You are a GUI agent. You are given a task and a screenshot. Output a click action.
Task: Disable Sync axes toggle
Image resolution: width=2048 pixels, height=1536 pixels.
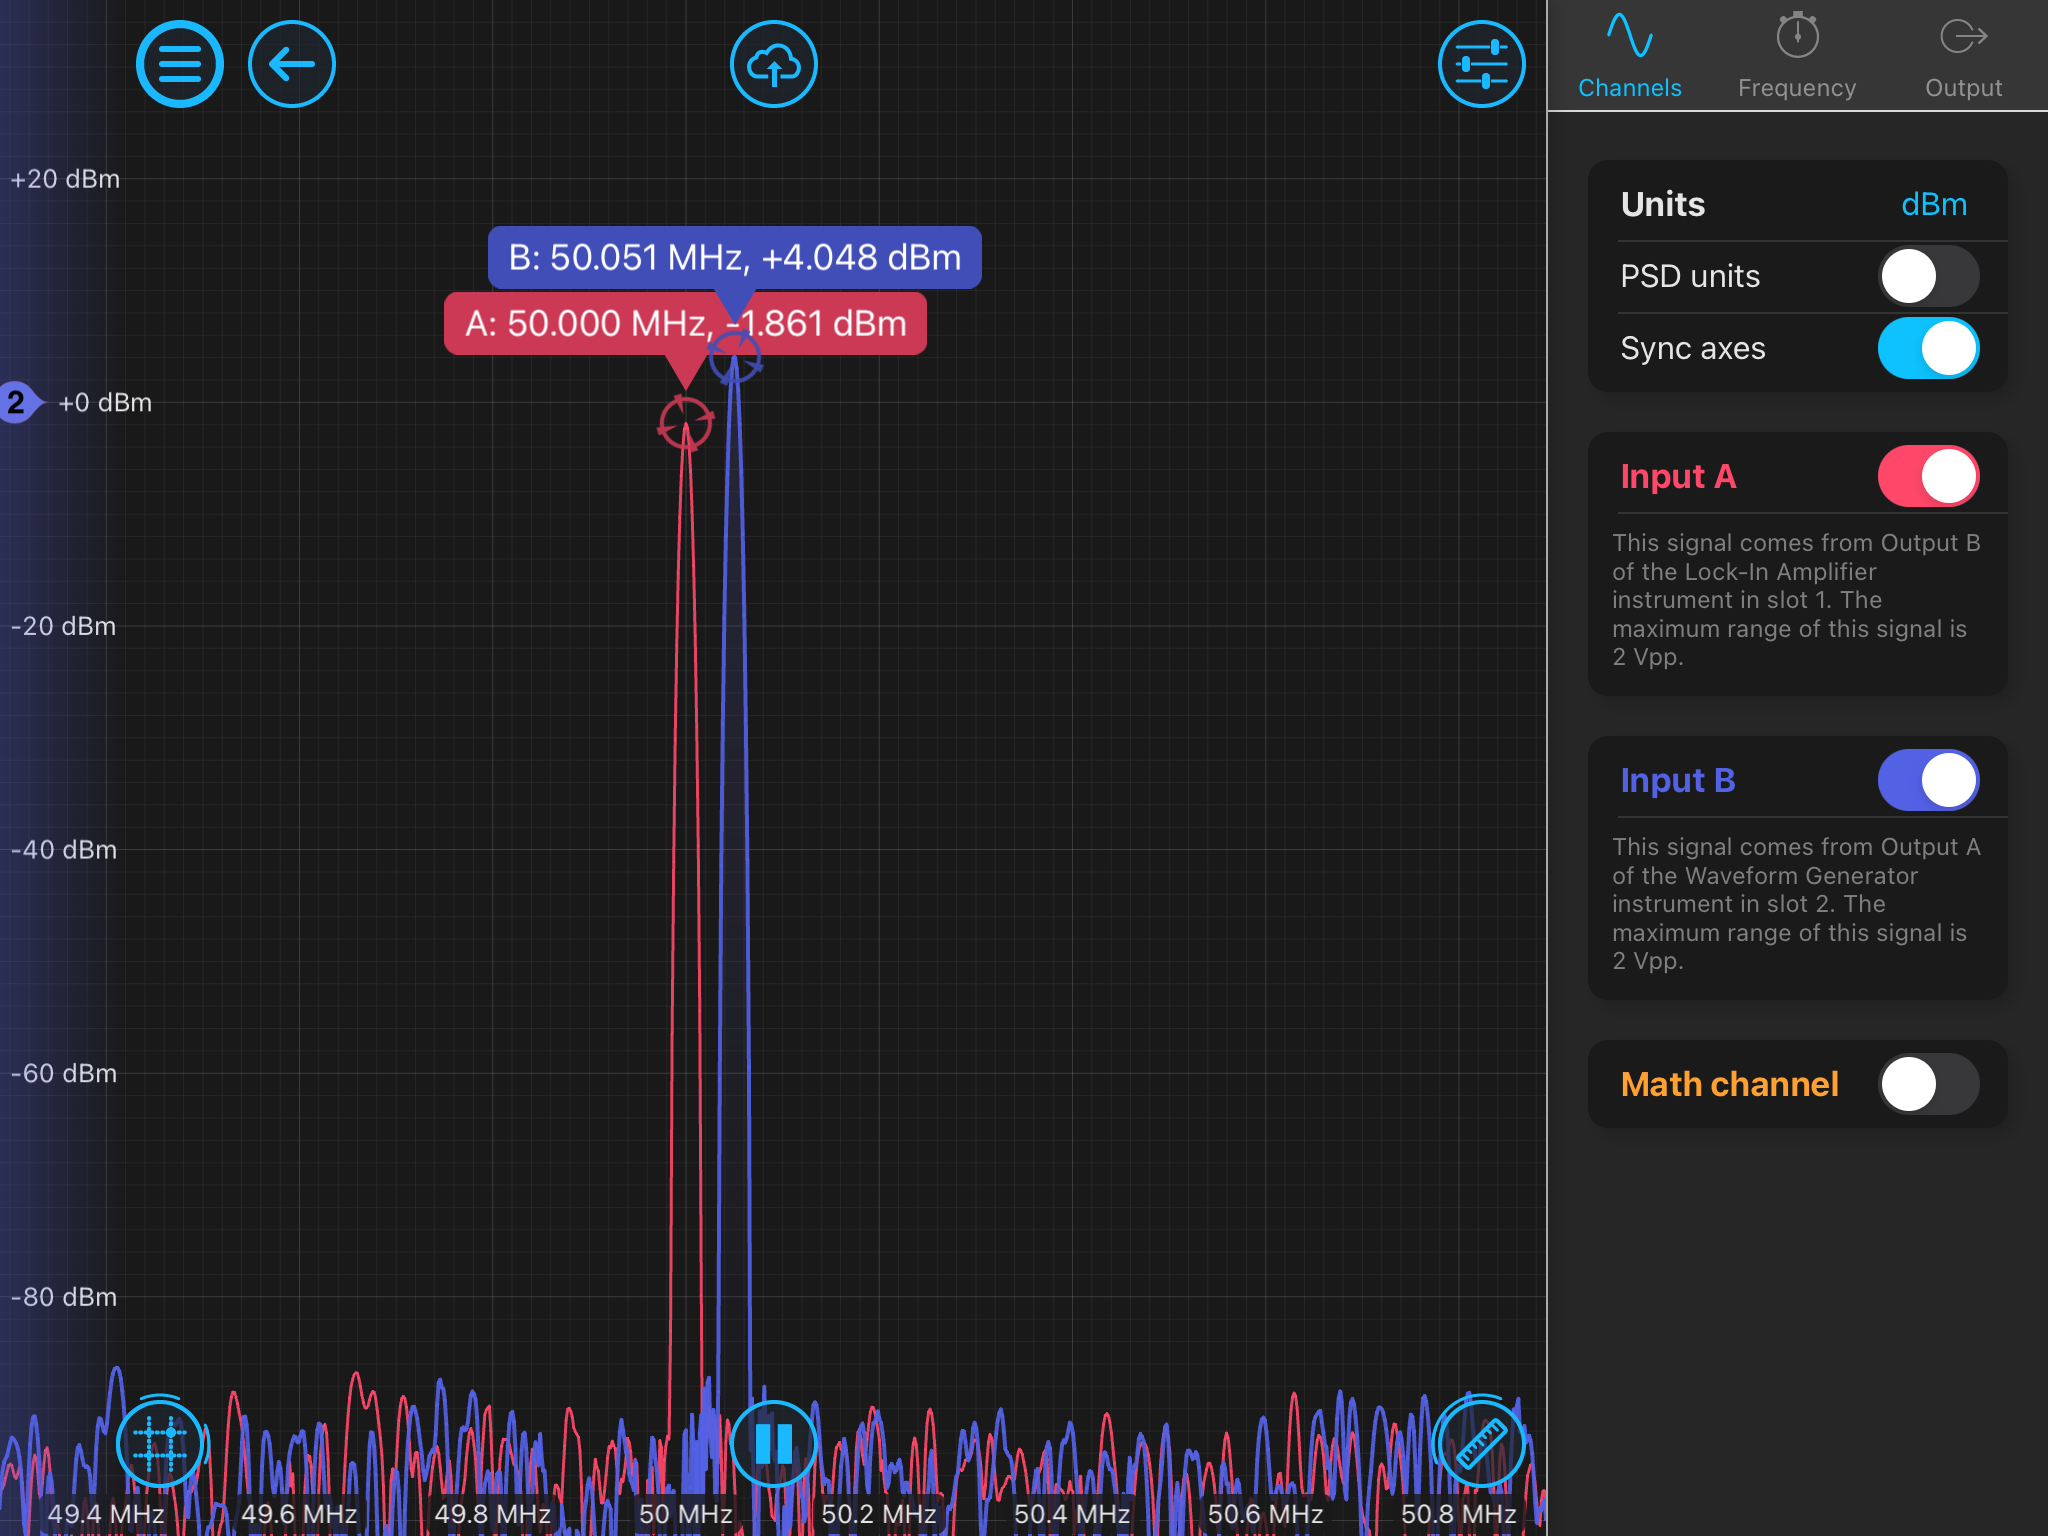[x=1928, y=349]
